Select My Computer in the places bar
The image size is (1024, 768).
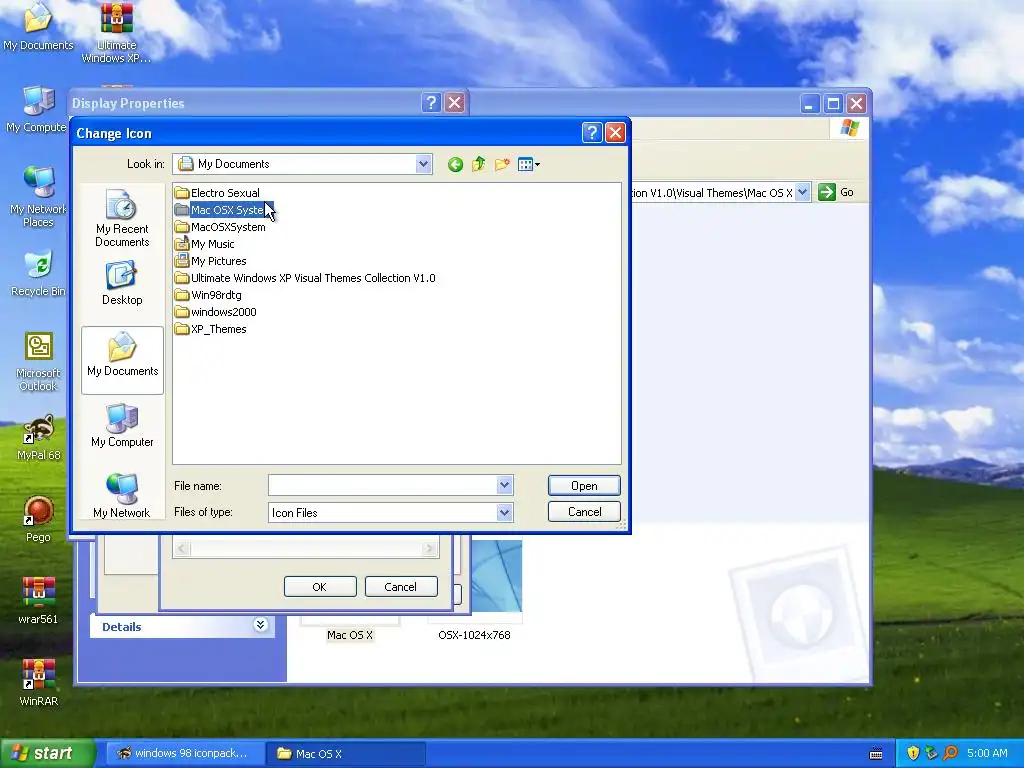point(122,425)
